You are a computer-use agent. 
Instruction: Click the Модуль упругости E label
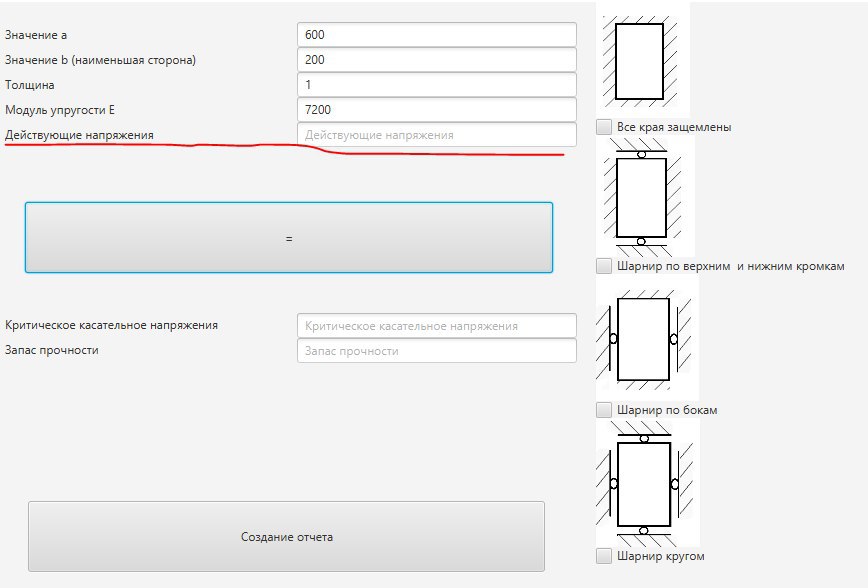point(60,110)
